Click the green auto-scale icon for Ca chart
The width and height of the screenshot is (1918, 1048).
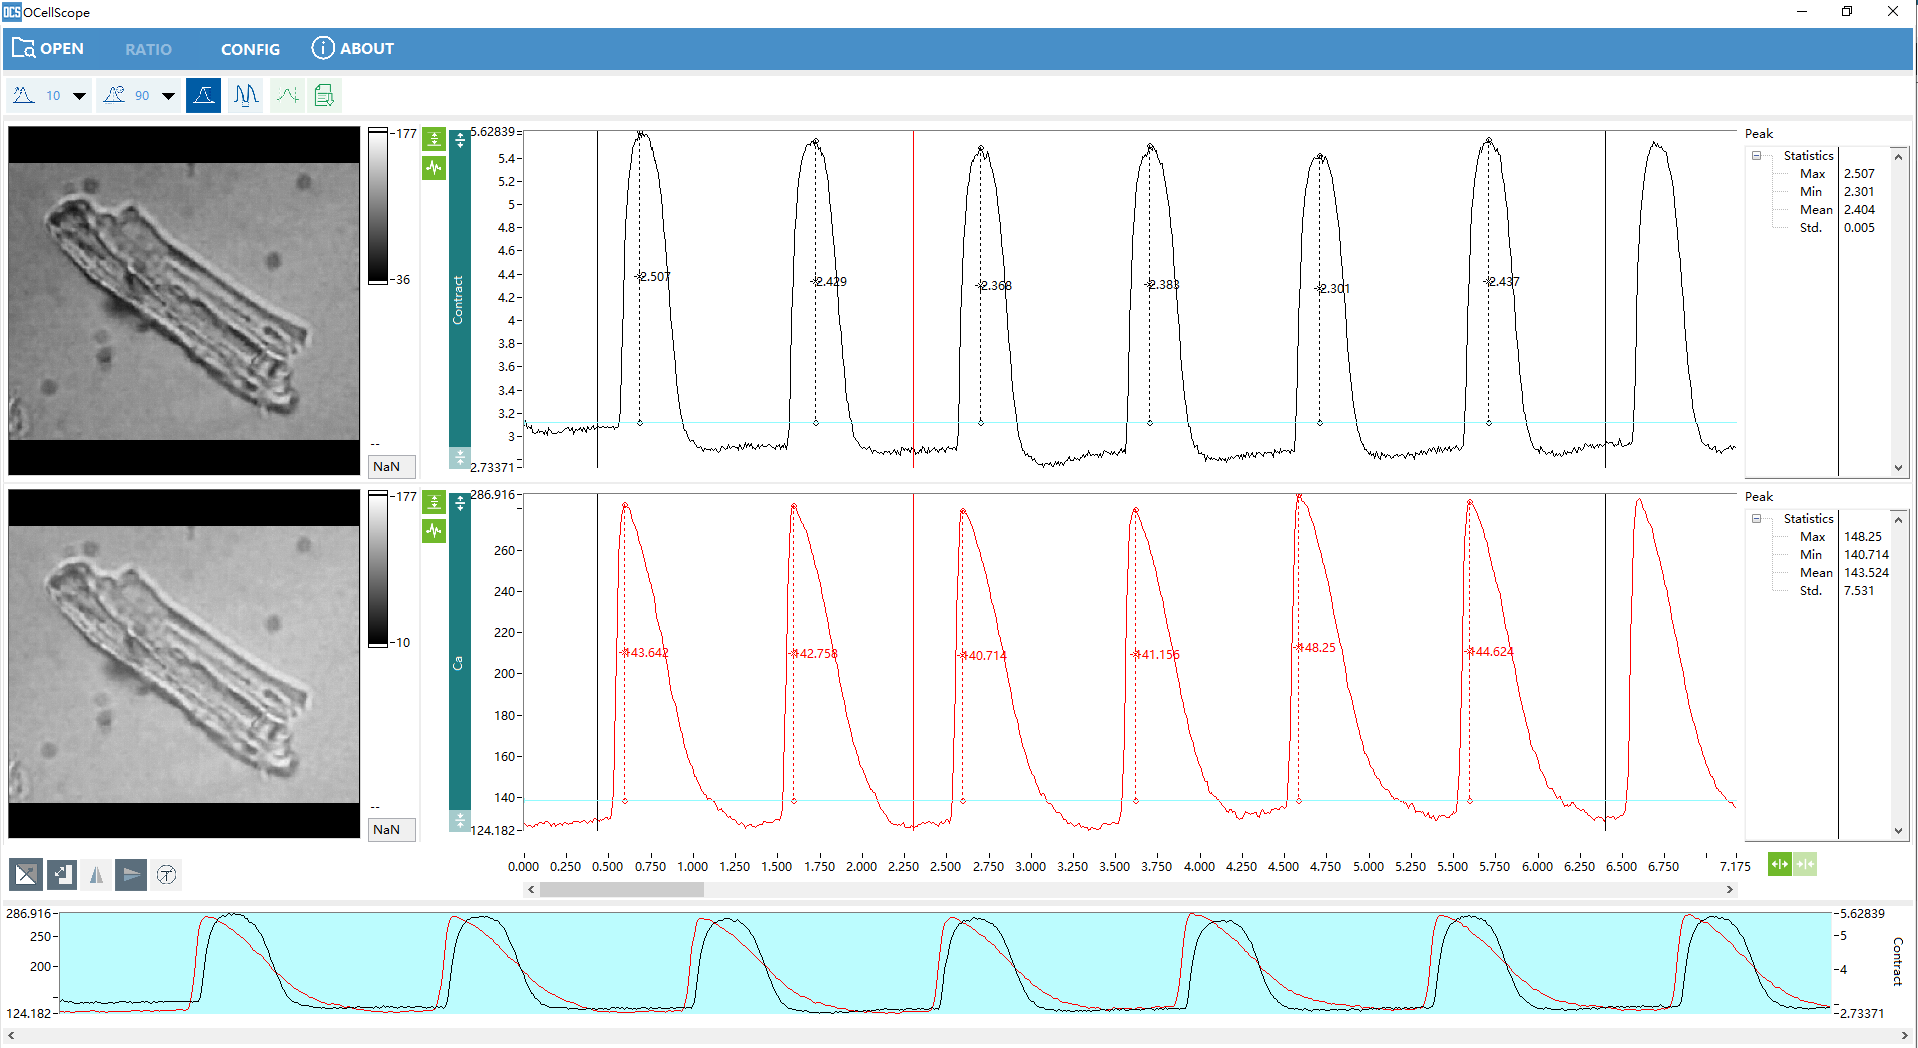coord(434,502)
